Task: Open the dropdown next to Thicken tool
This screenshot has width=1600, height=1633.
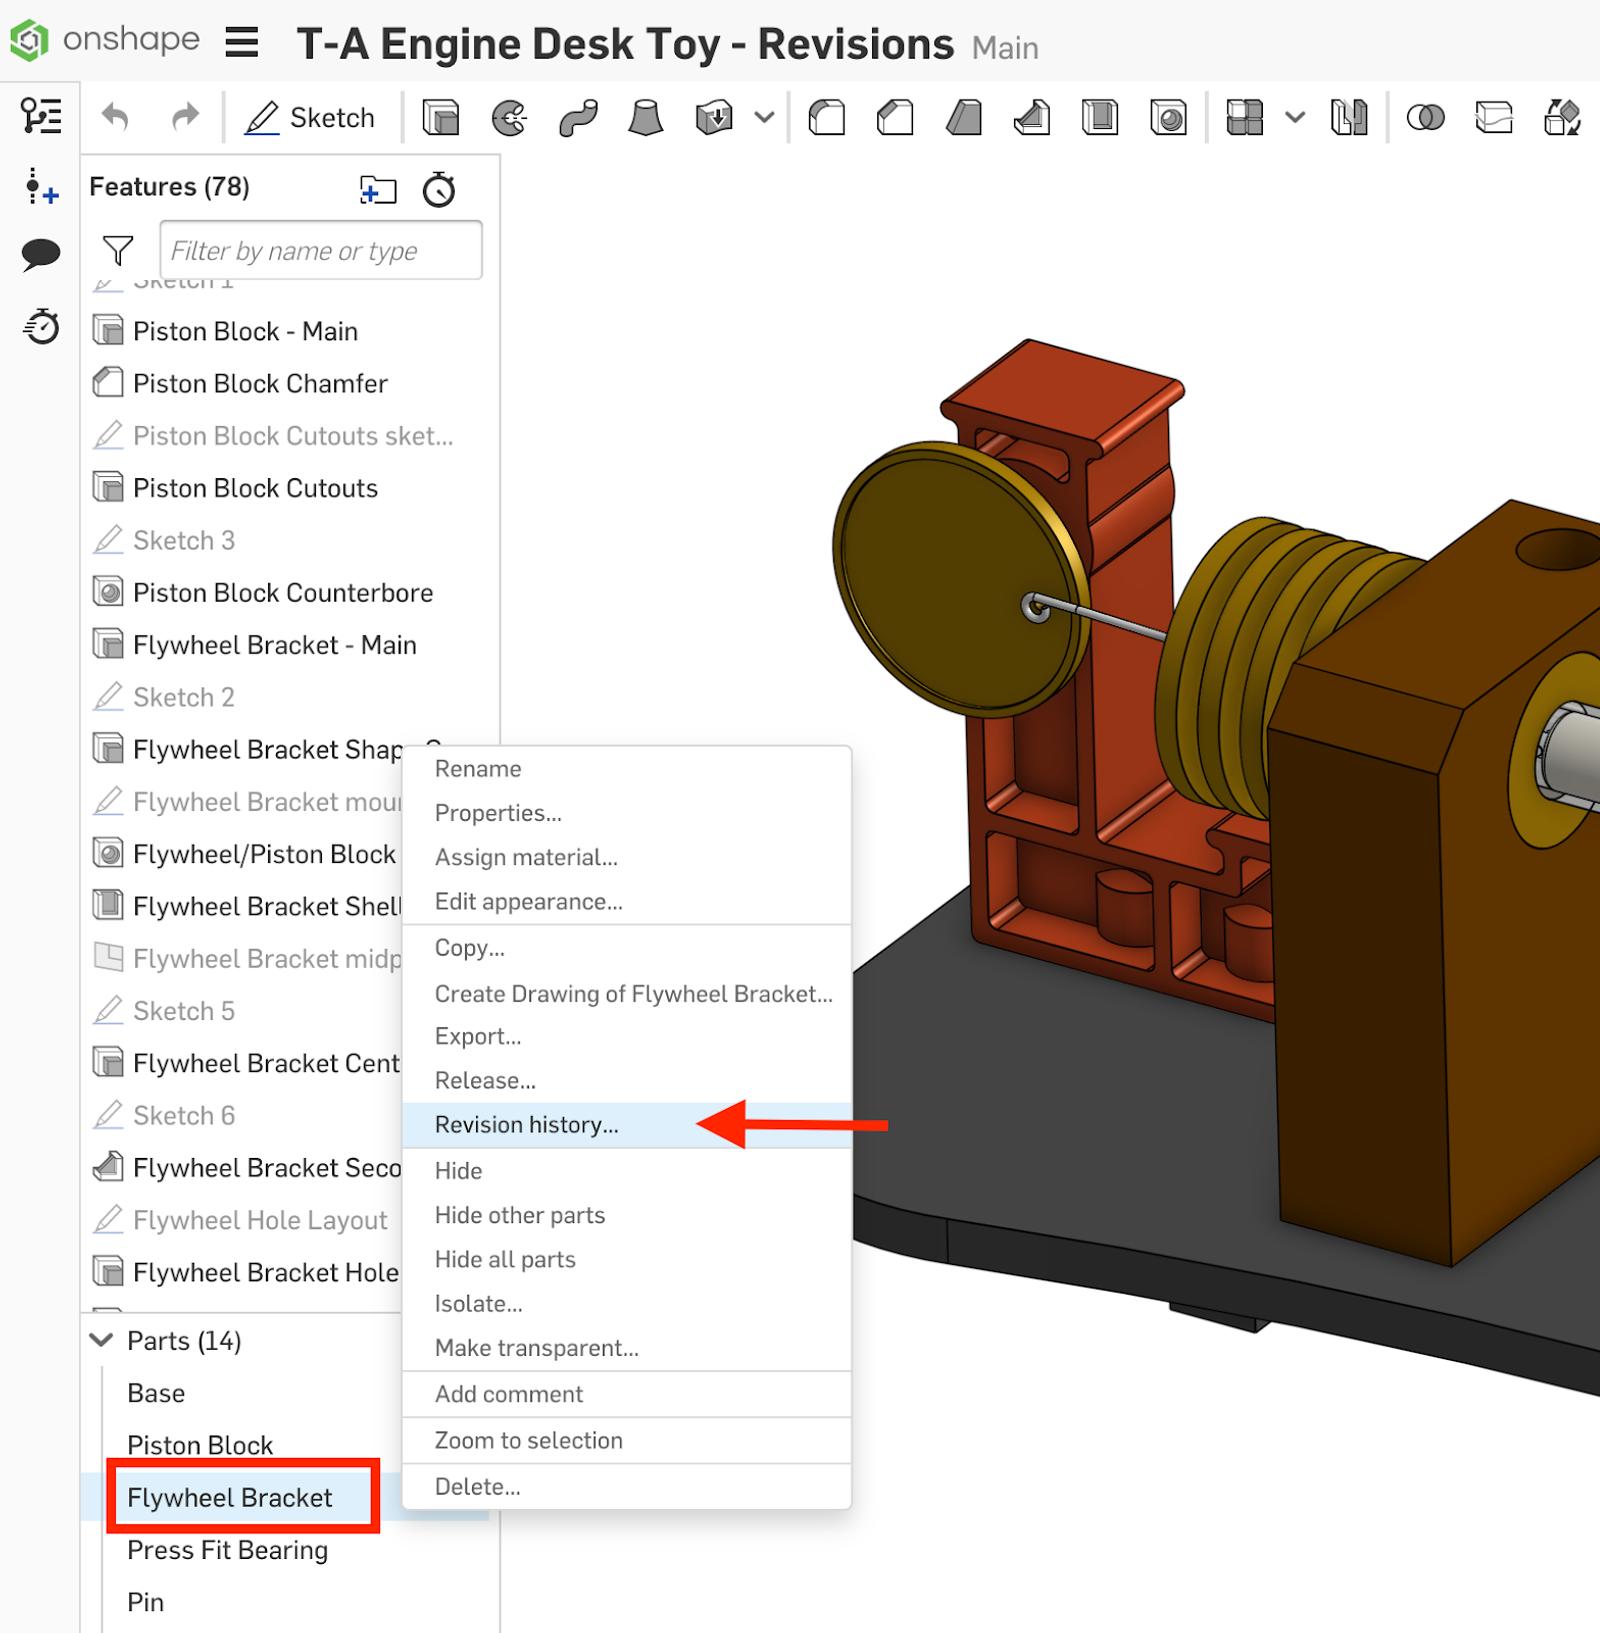Action: point(764,118)
